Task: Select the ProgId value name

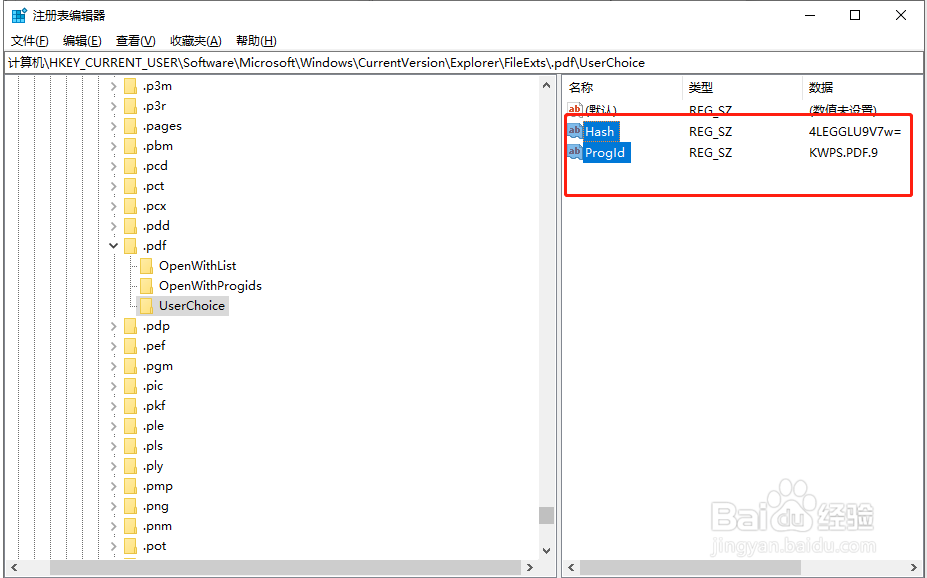Action: (605, 153)
